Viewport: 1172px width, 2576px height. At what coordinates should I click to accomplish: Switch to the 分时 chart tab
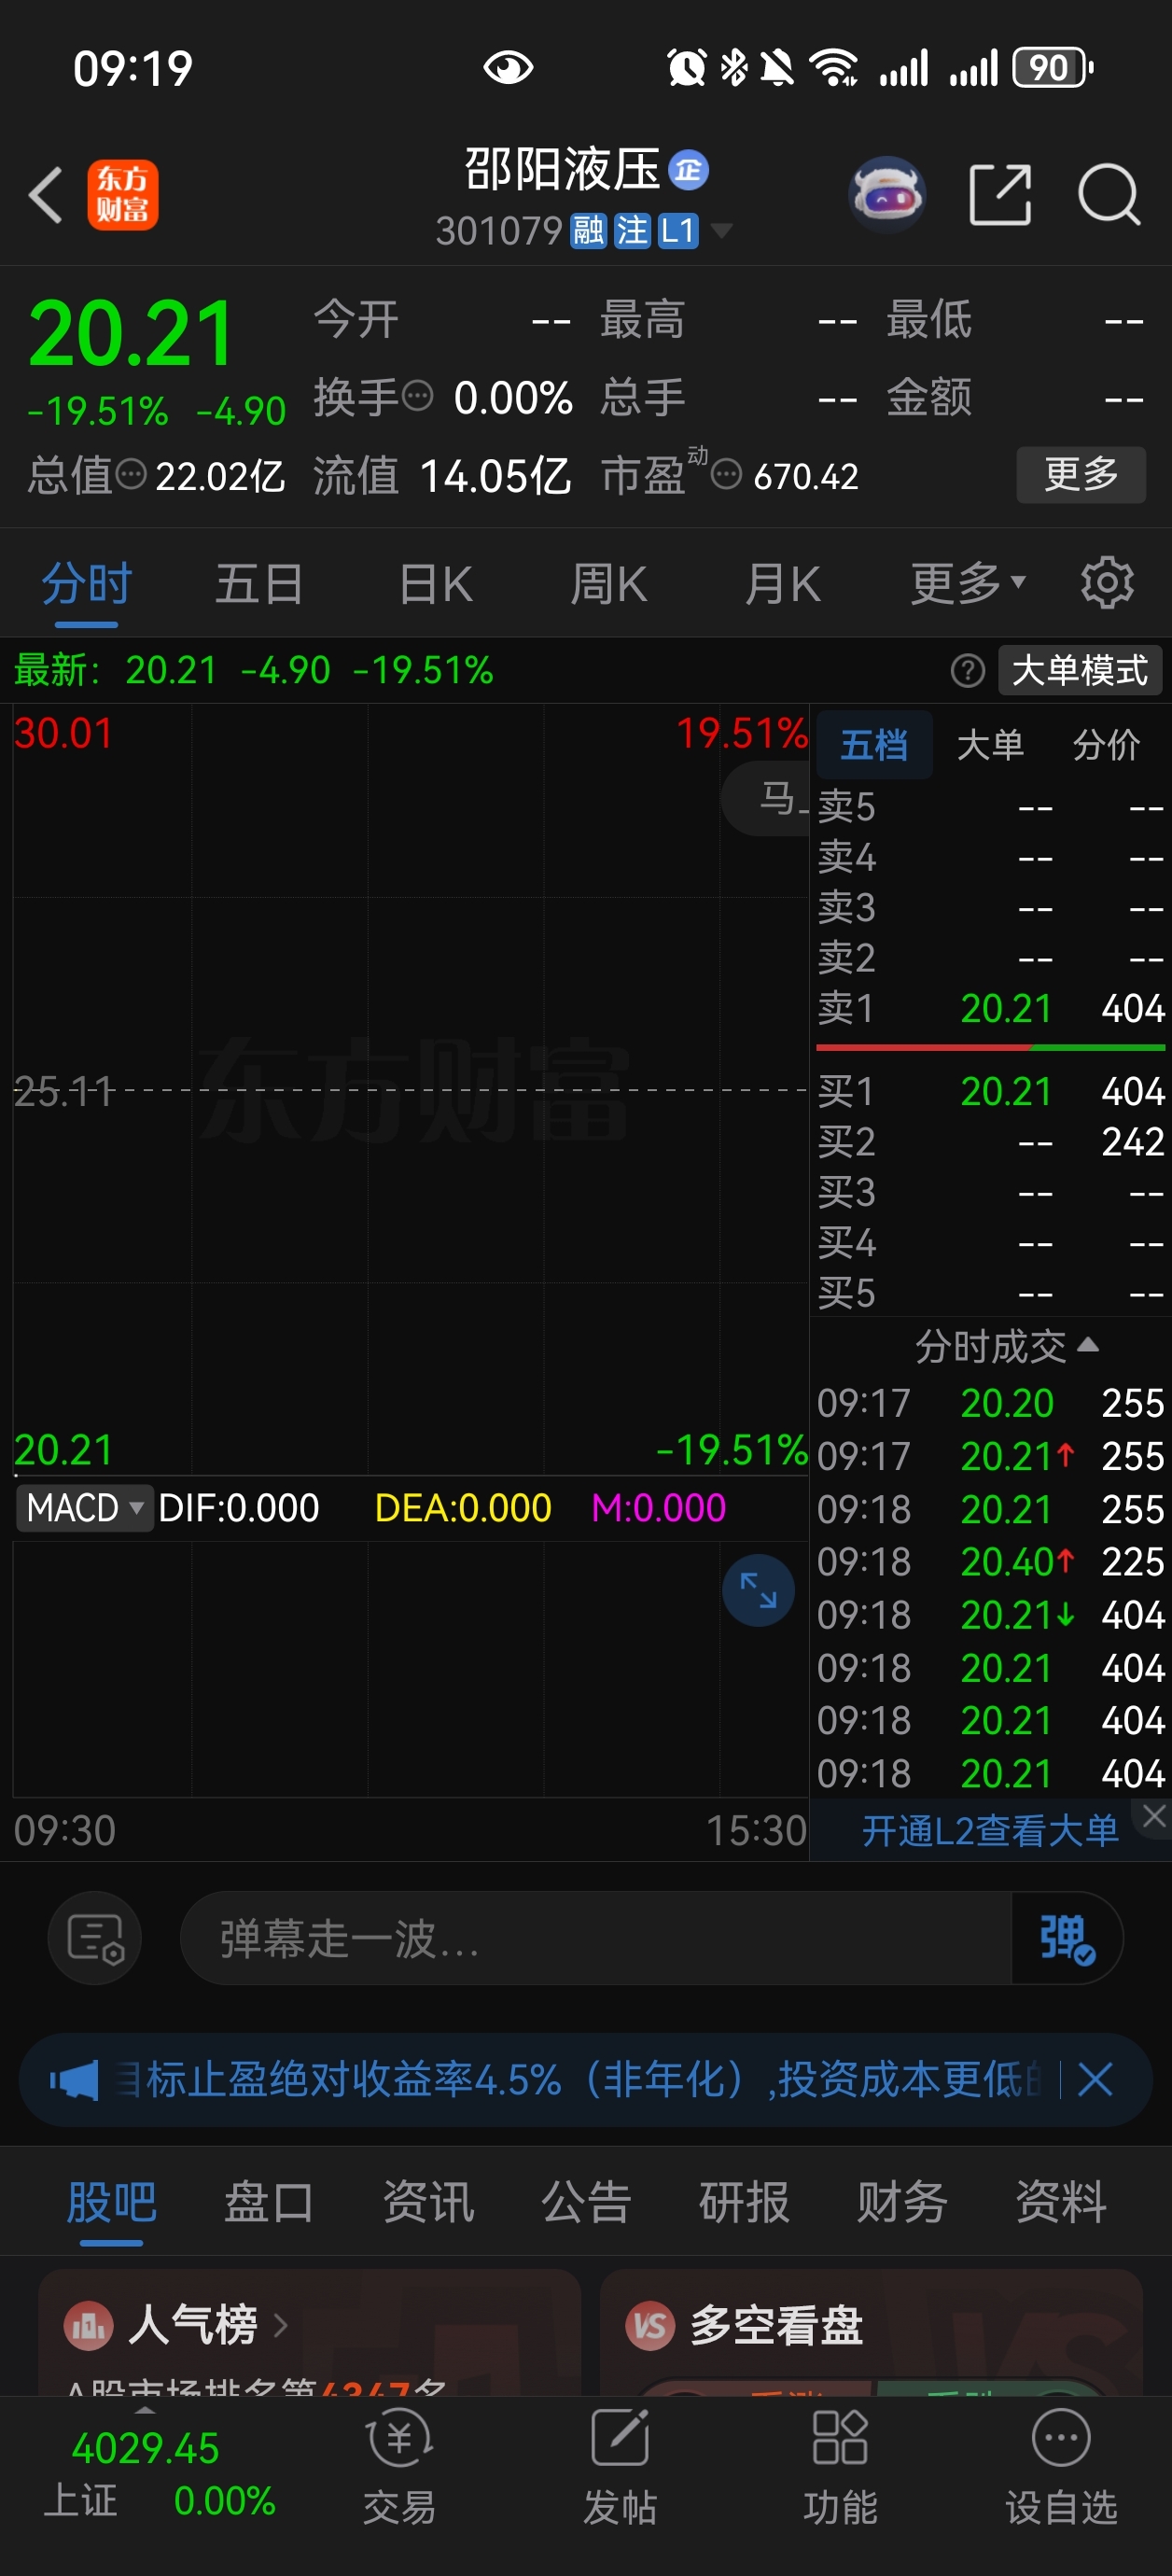86,584
